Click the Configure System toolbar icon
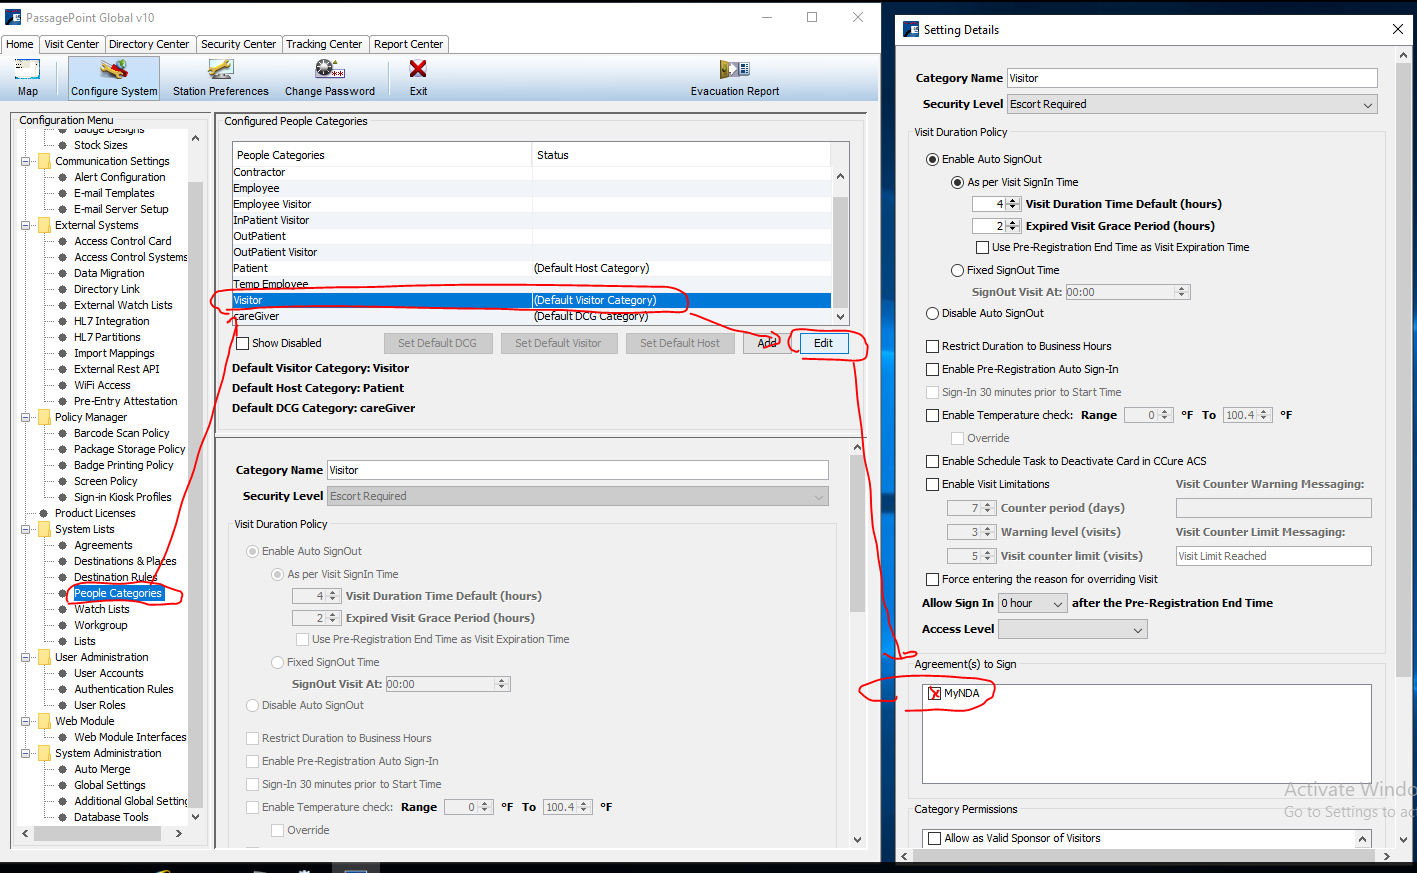Screen dimensions: 1417x873 coord(114,69)
